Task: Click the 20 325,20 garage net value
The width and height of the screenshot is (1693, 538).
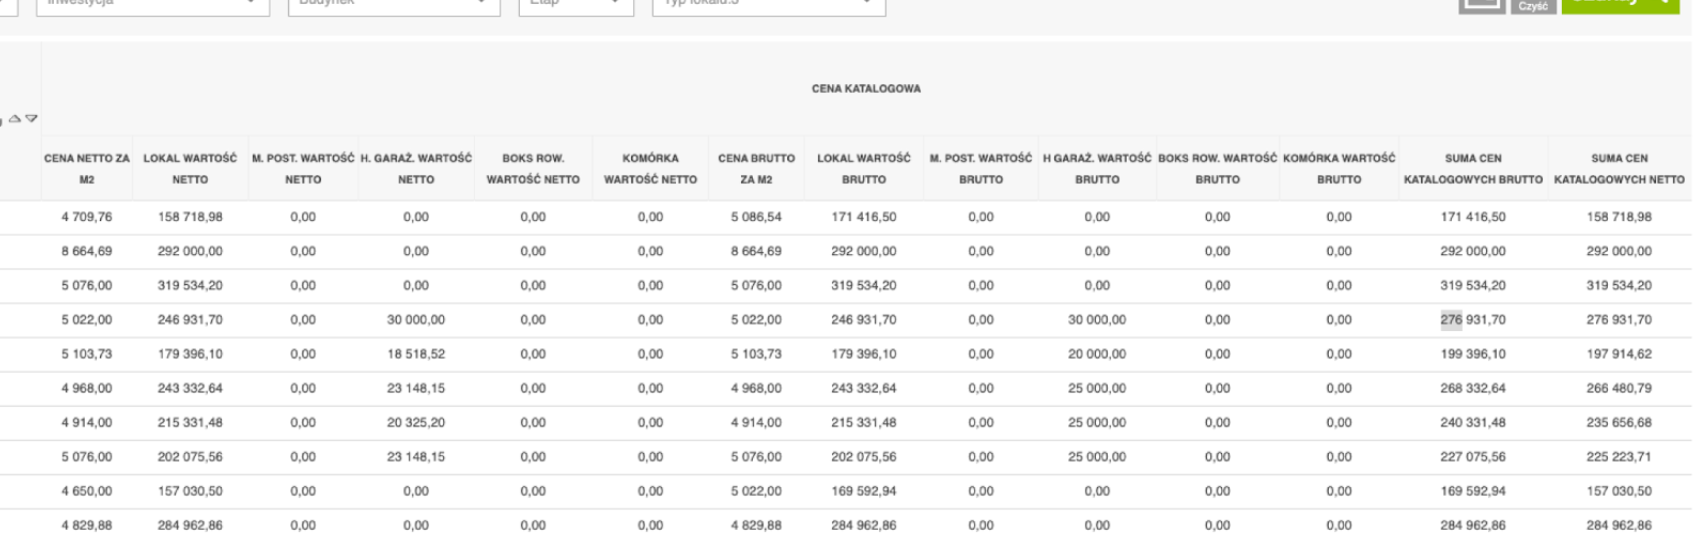Action: pos(416,422)
